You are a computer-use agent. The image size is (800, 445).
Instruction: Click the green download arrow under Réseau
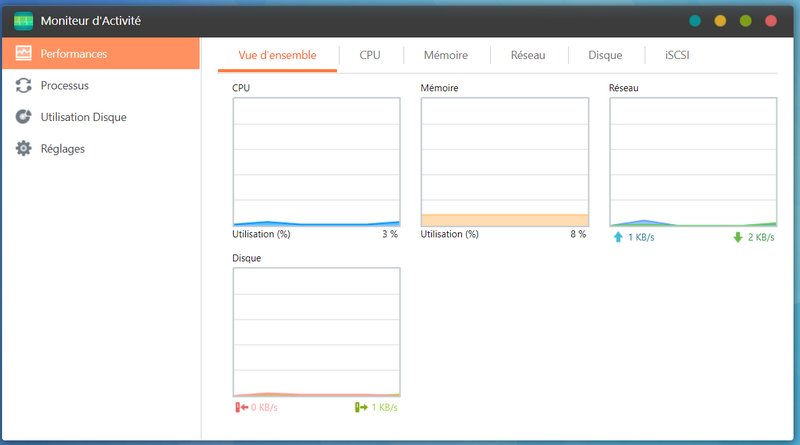pyautogui.click(x=737, y=237)
